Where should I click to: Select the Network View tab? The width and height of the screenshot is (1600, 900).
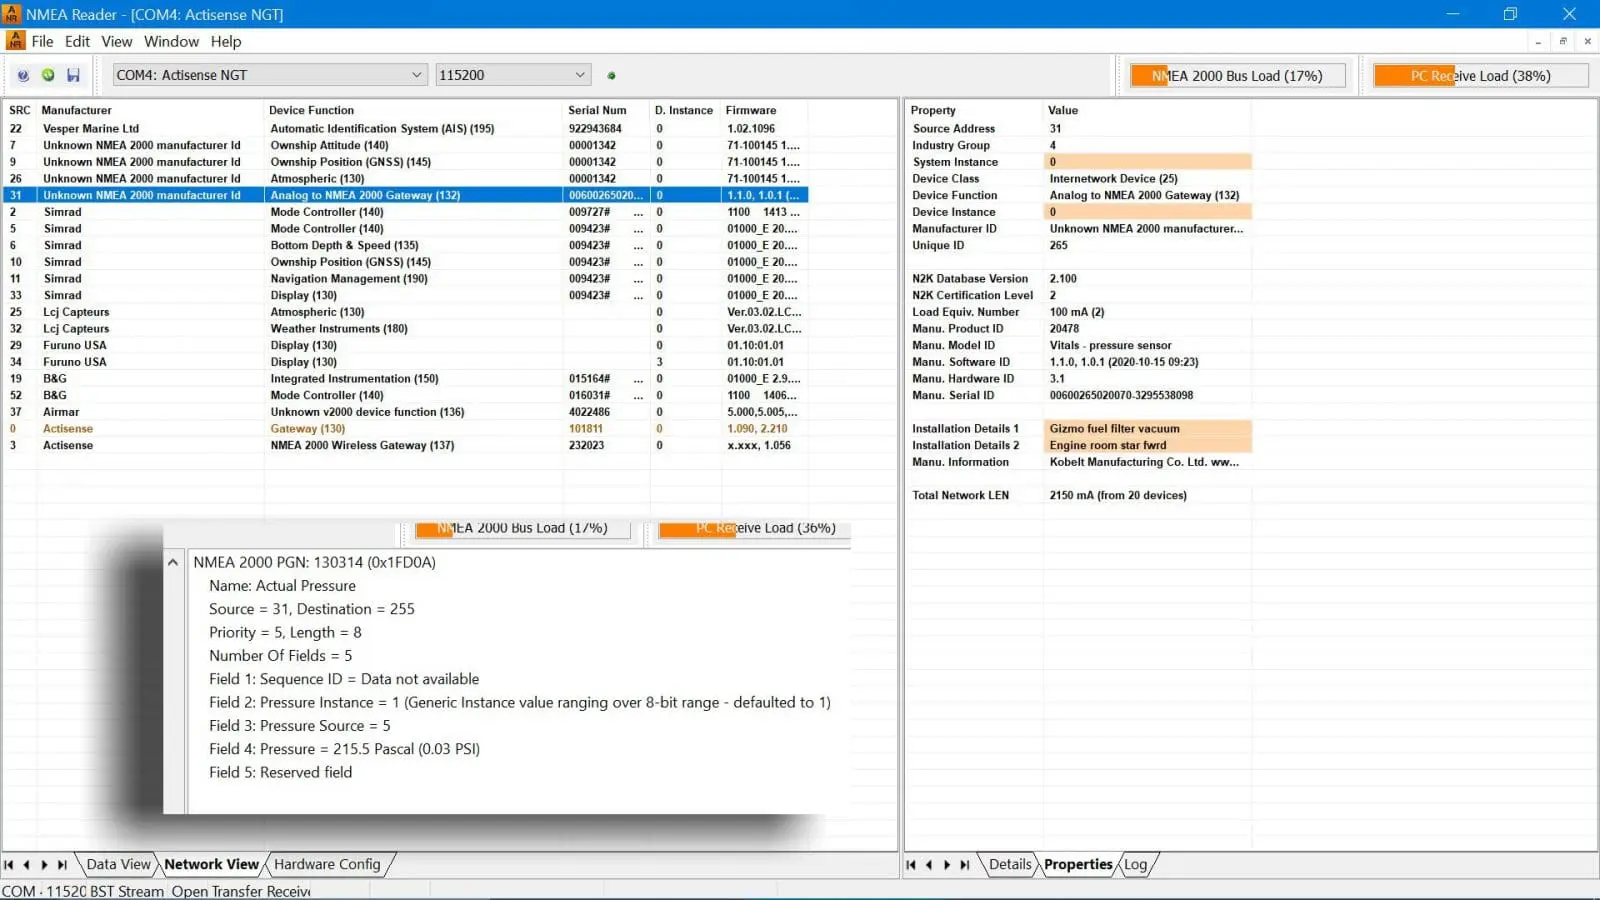click(211, 865)
